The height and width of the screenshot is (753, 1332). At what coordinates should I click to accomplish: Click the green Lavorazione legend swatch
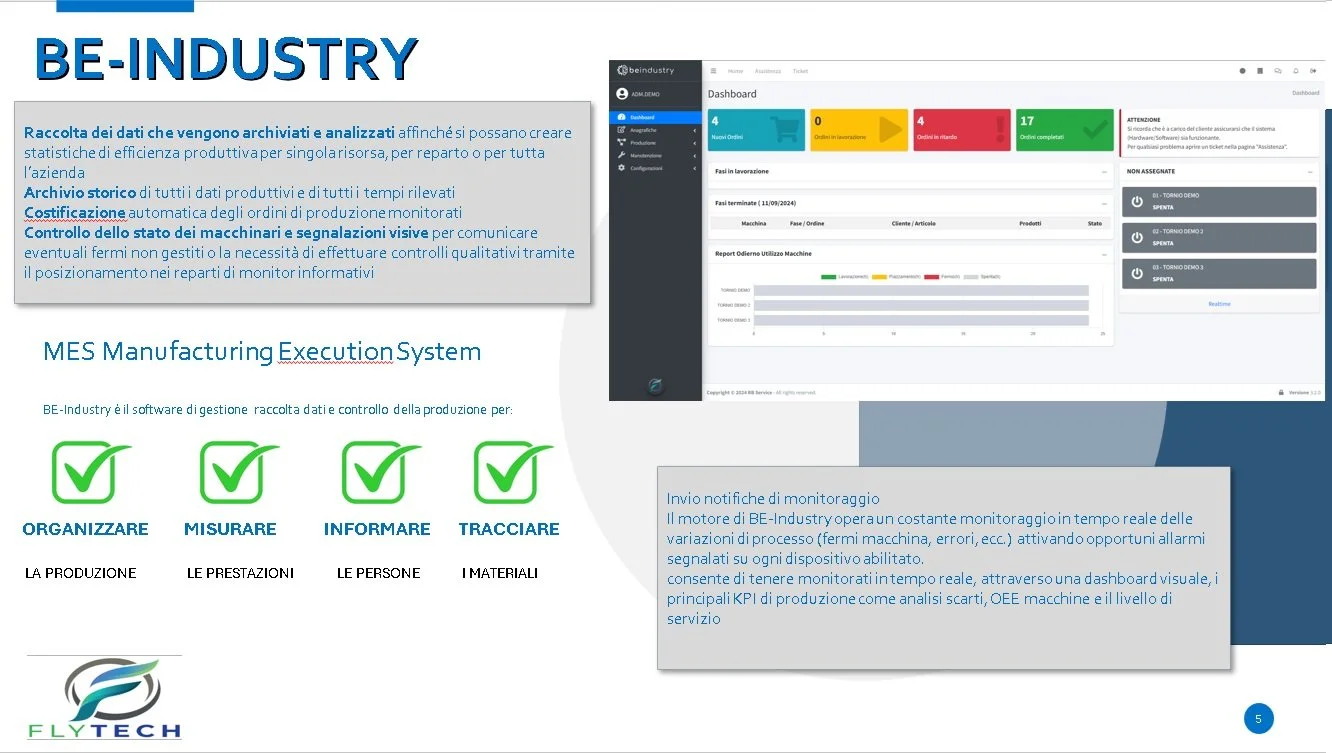point(827,276)
